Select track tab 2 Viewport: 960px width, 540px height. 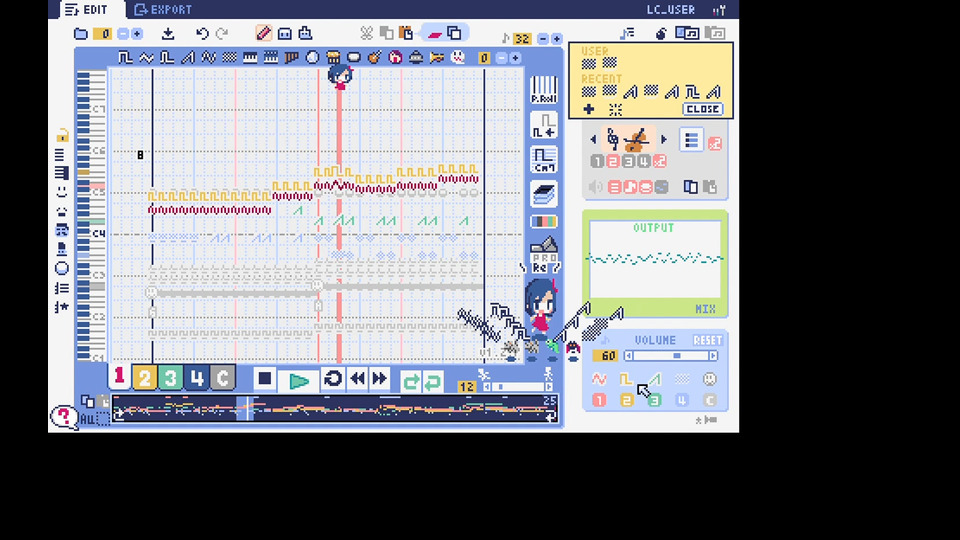click(x=144, y=378)
